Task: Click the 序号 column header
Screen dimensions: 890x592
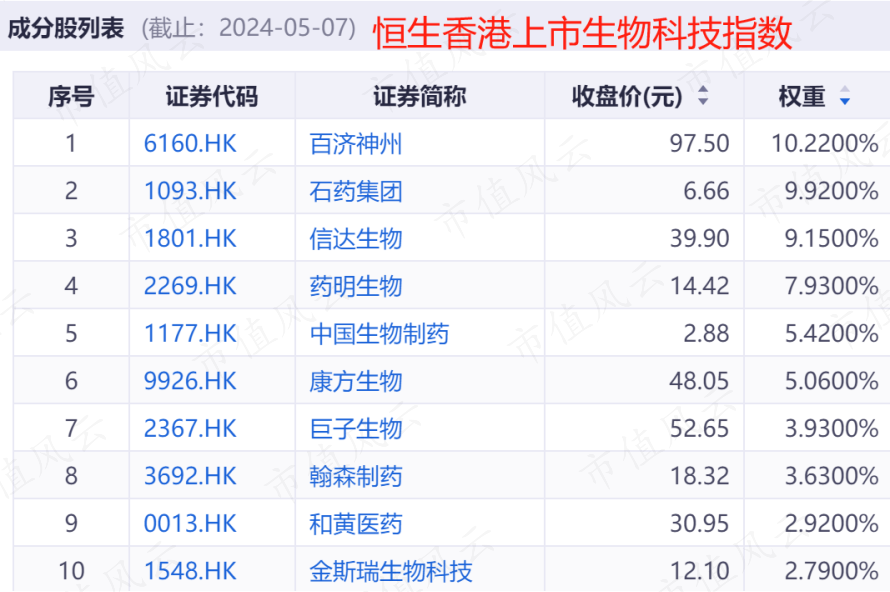Action: 71,96
